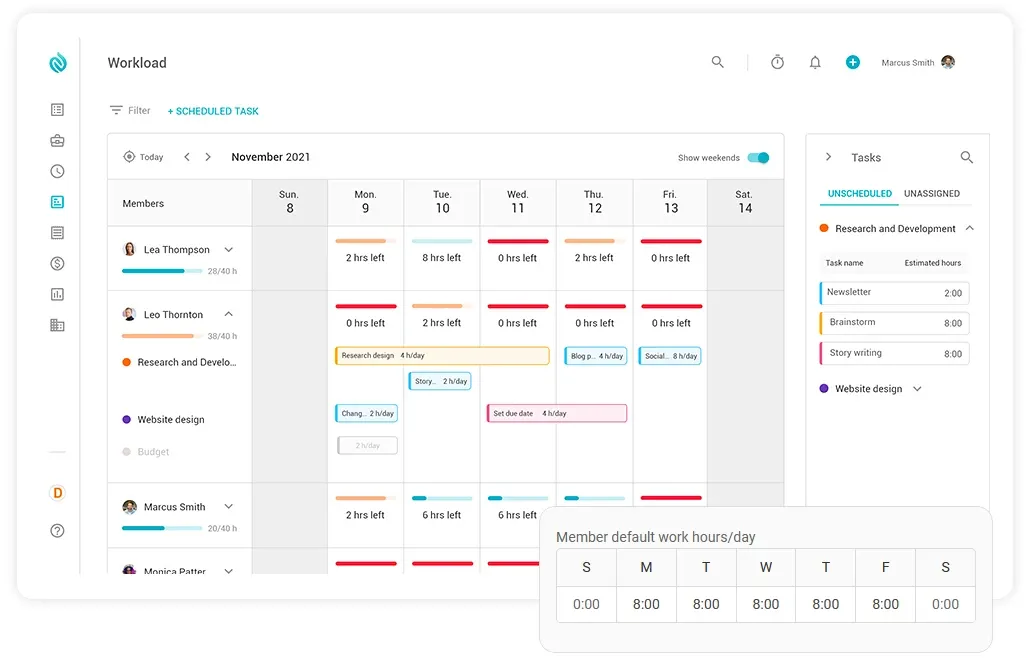Click the November 2021 month label
The height and width of the screenshot is (669, 1029).
tap(270, 157)
